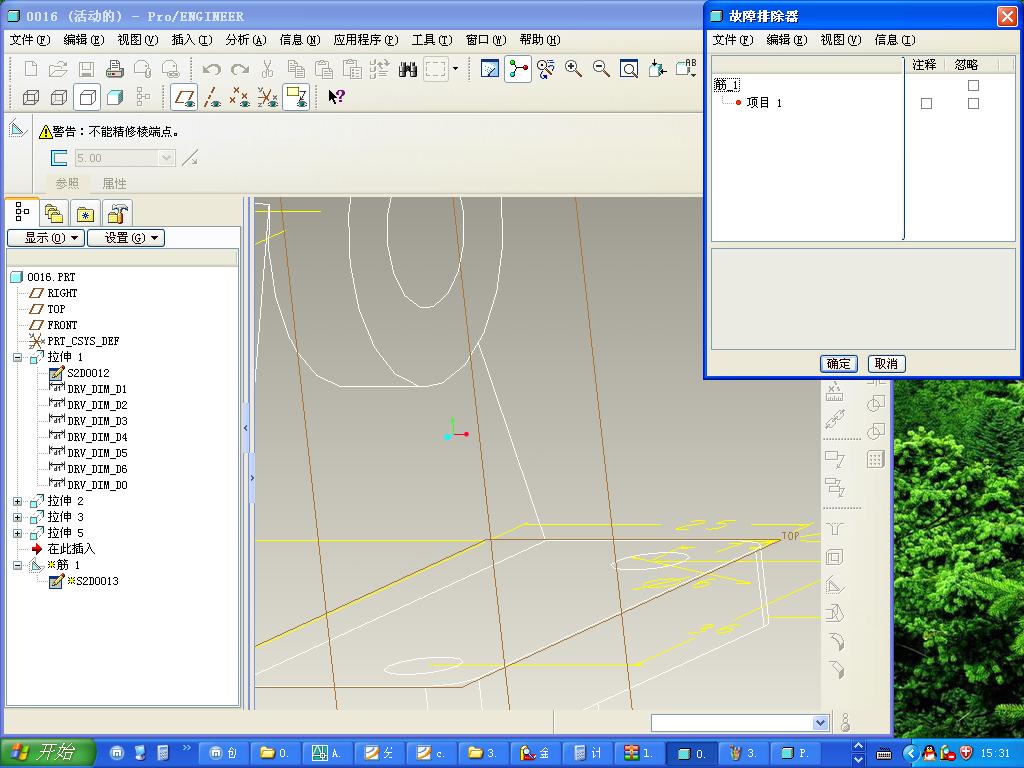Screen dimensions: 1024x768
Task: Select DRV_DIM_D3 in model tree
Action: tap(97, 421)
